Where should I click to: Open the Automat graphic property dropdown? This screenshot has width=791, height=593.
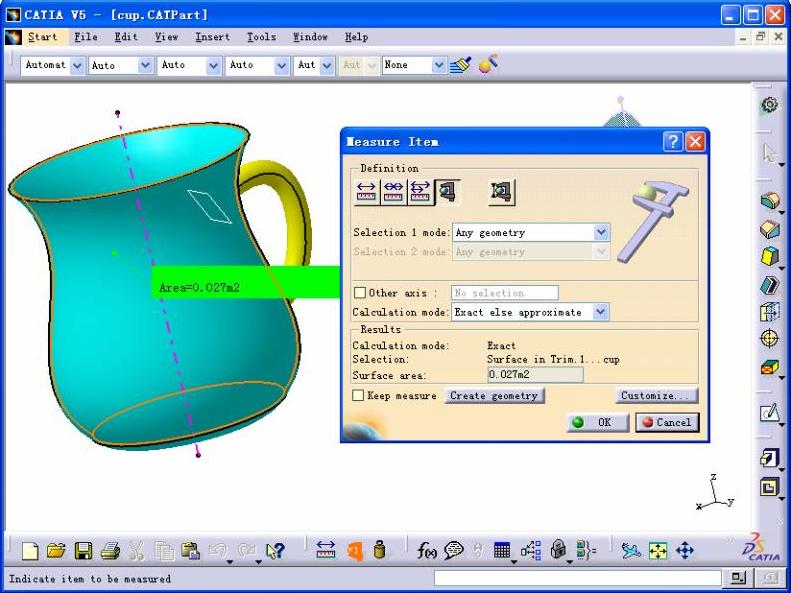pyautogui.click(x=77, y=65)
